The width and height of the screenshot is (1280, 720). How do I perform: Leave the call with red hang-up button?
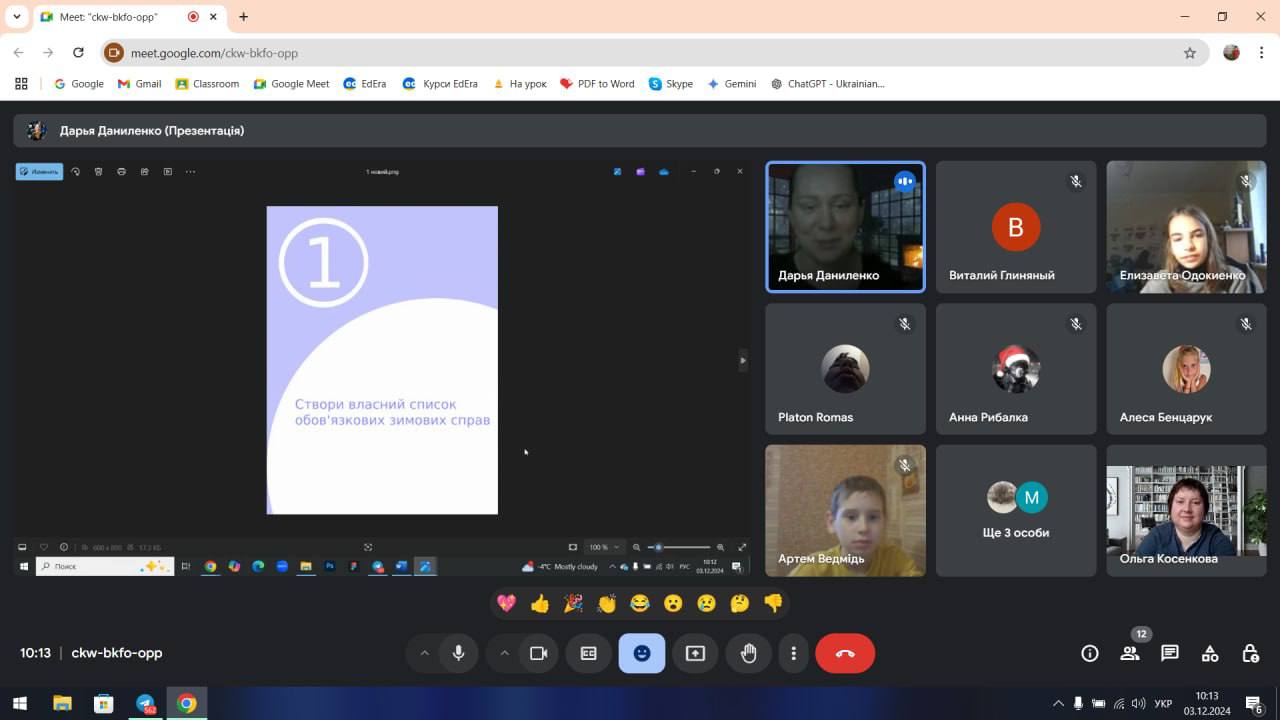coord(845,653)
